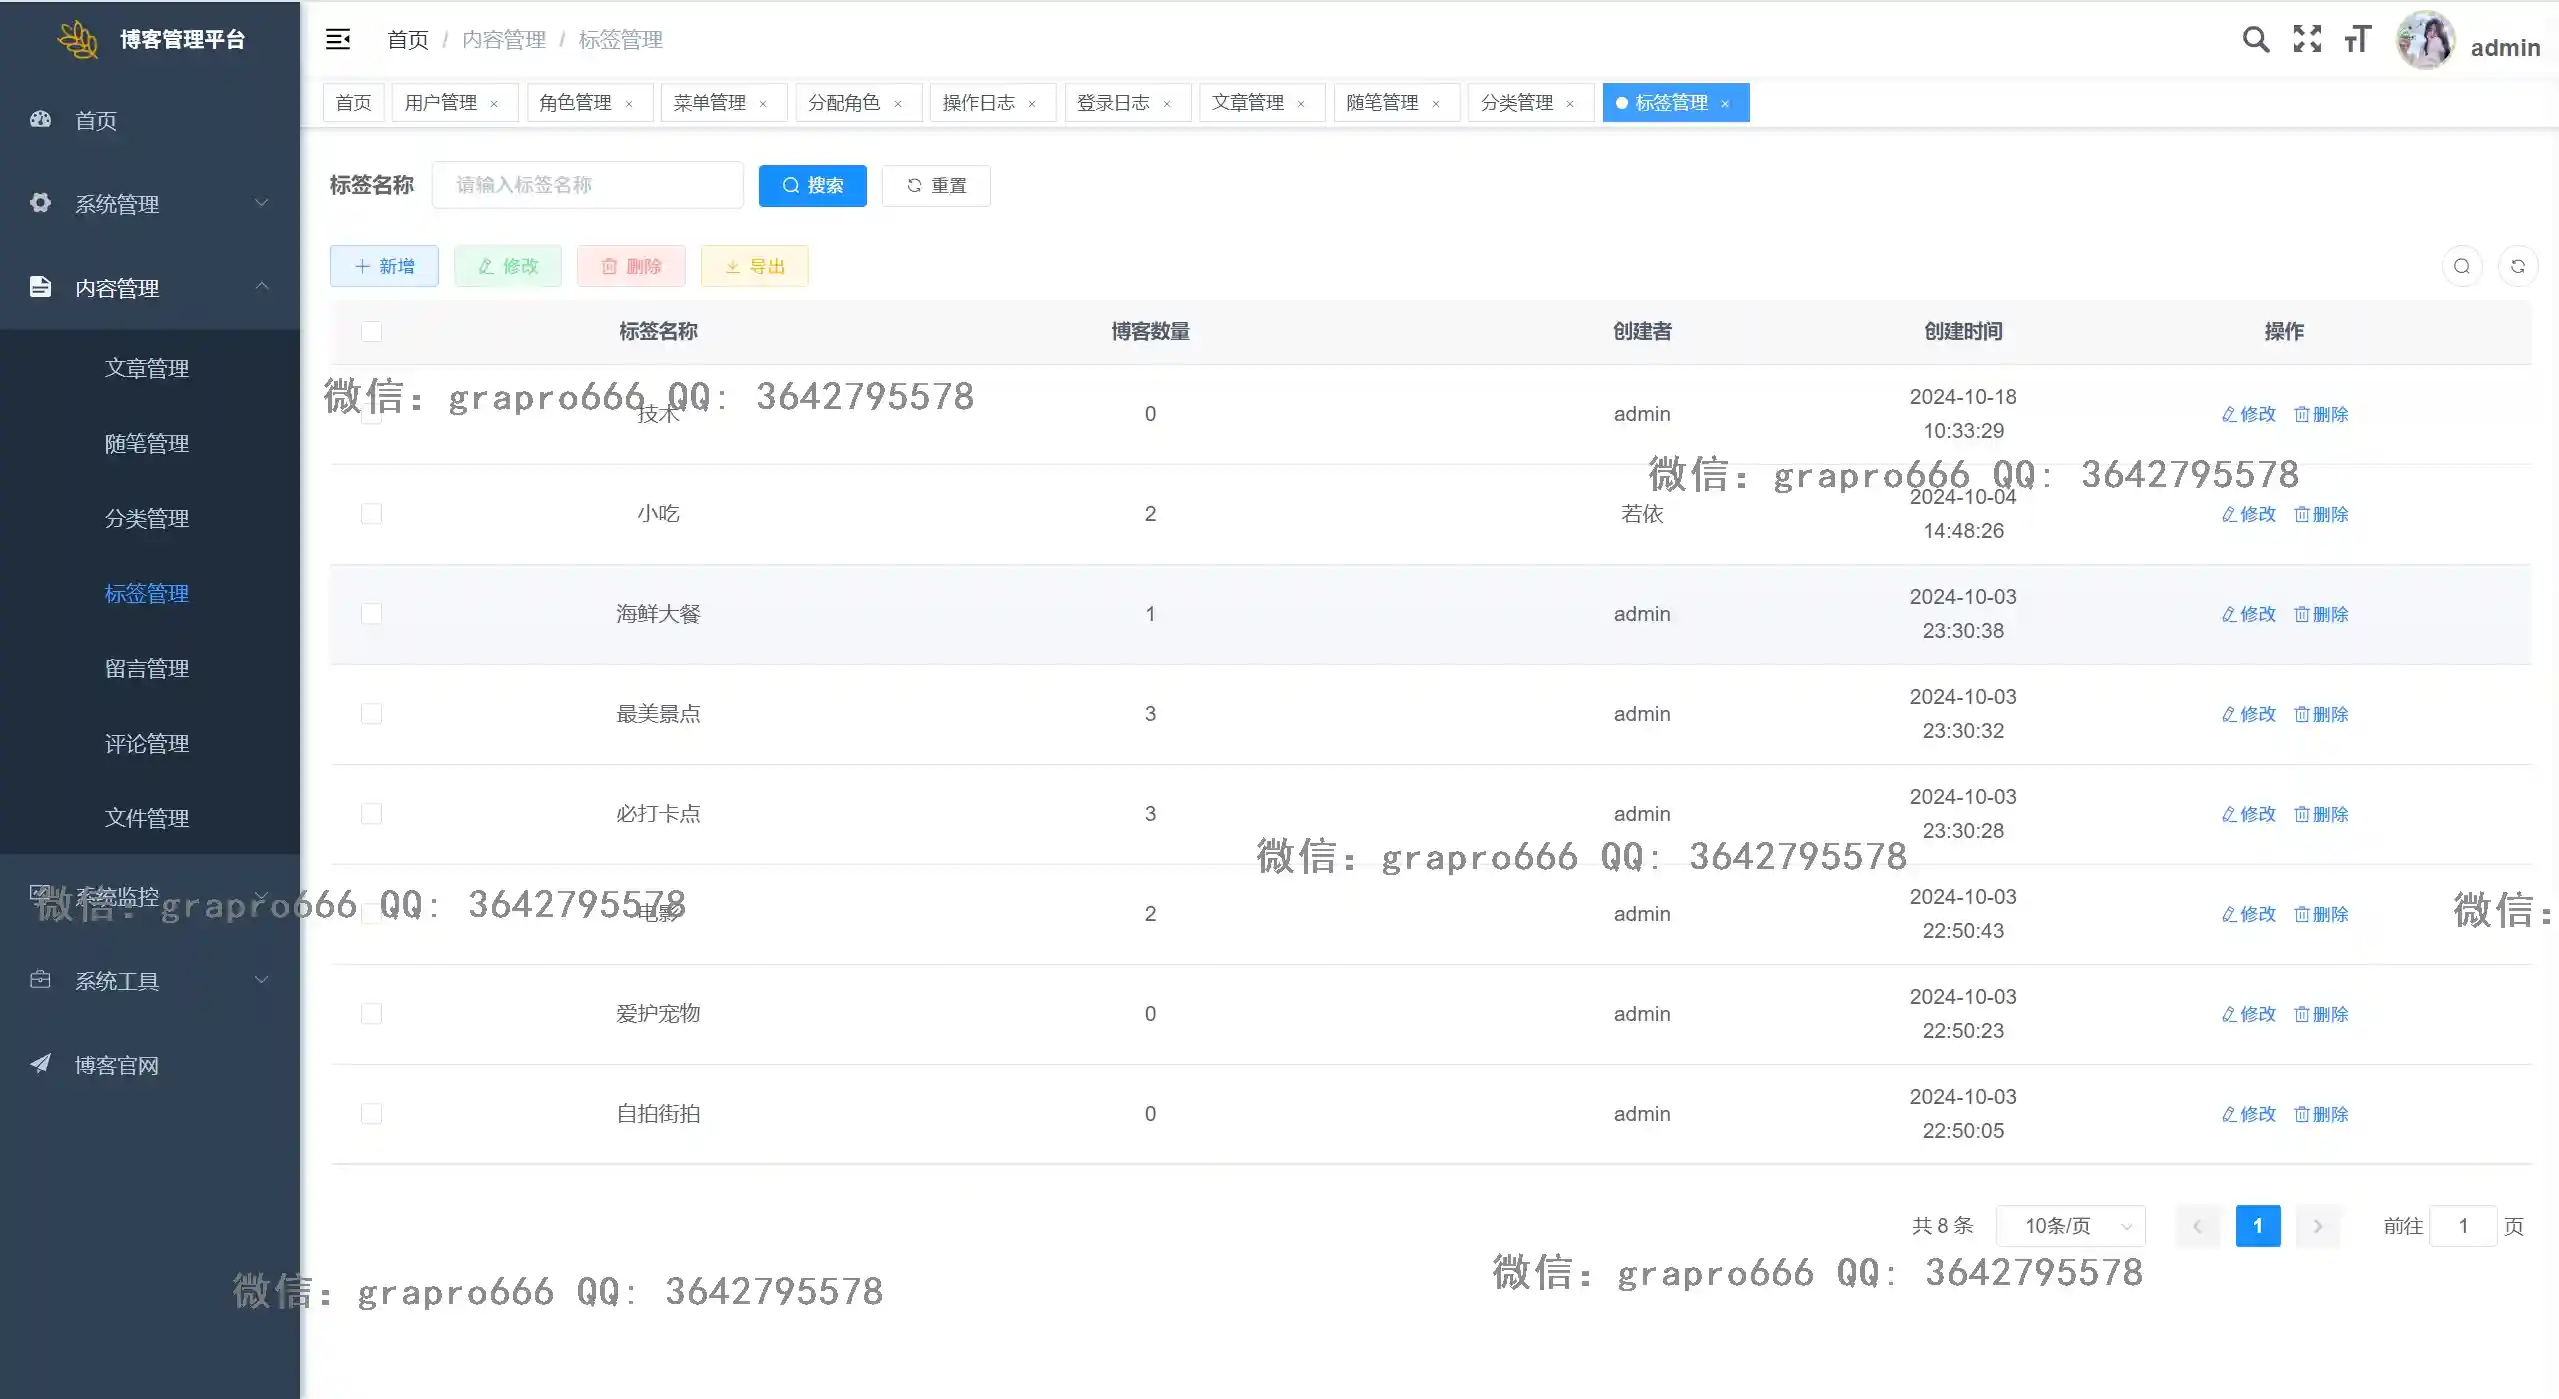Toggle search form visibility with small magnifier icon
This screenshot has width=2559, height=1399.
(2461, 265)
